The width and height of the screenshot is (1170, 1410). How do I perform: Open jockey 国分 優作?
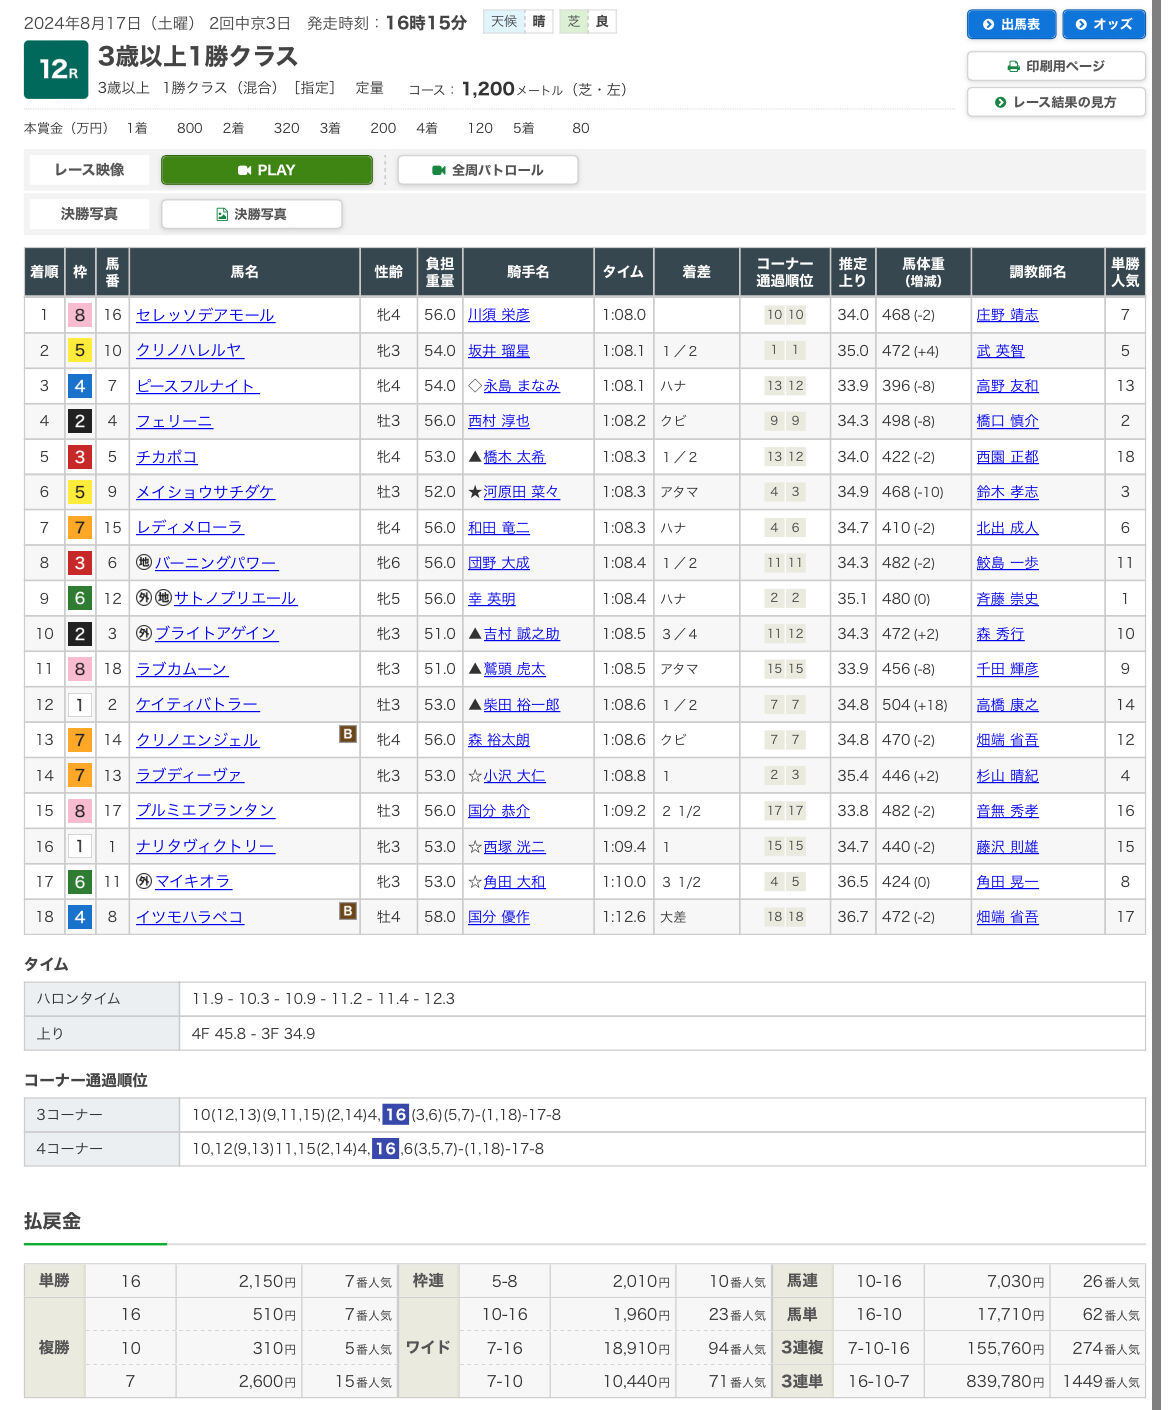(499, 917)
